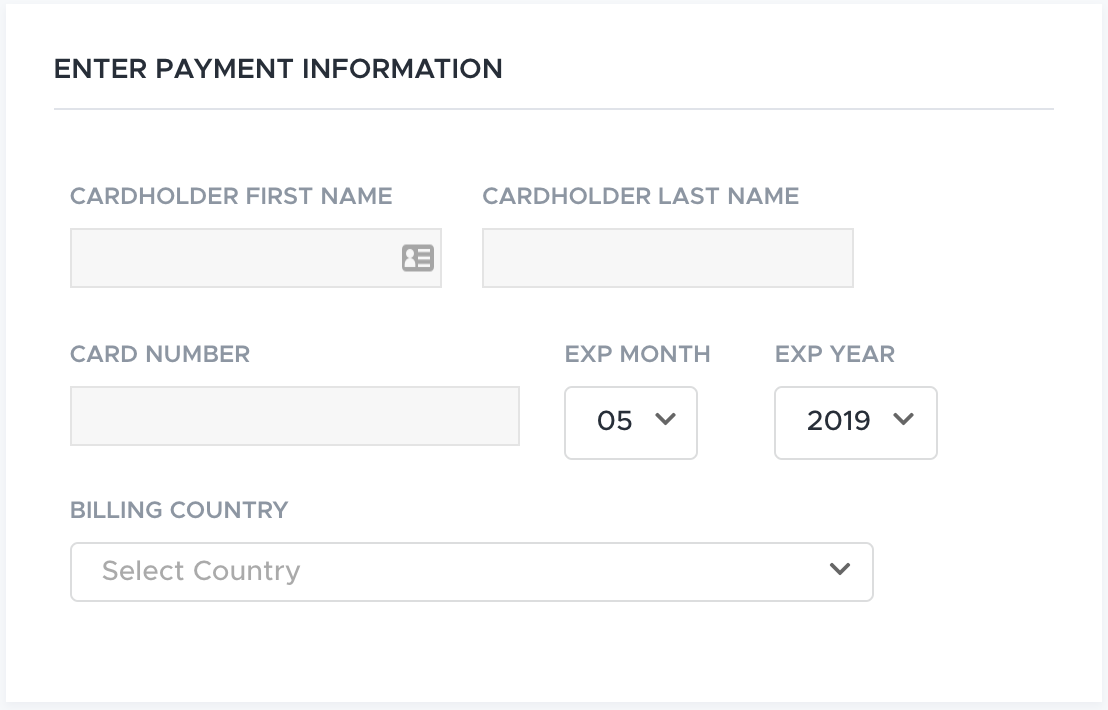Screen dimensions: 1108x710
Task: Click the Exp Month label
Action: 637,354
